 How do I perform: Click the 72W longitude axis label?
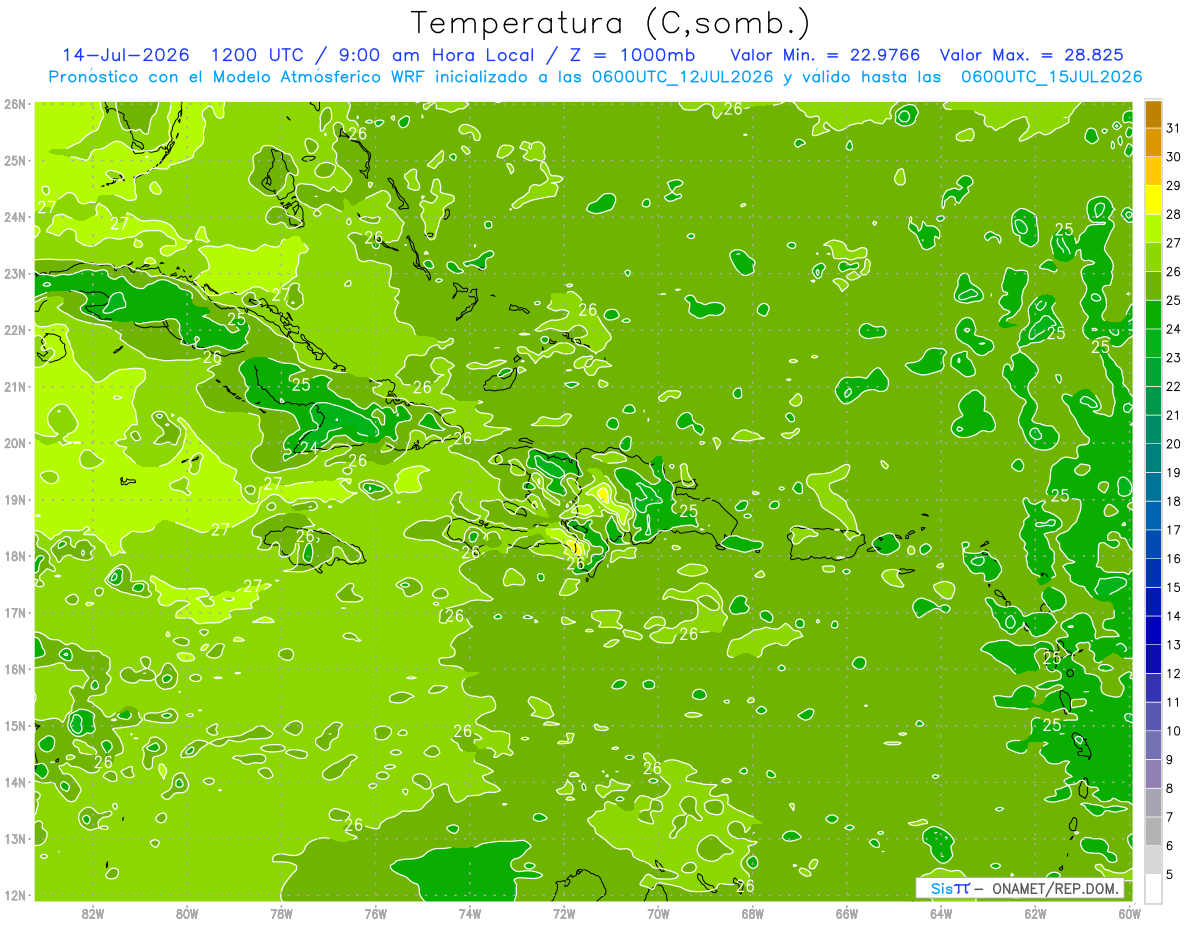coord(564,913)
